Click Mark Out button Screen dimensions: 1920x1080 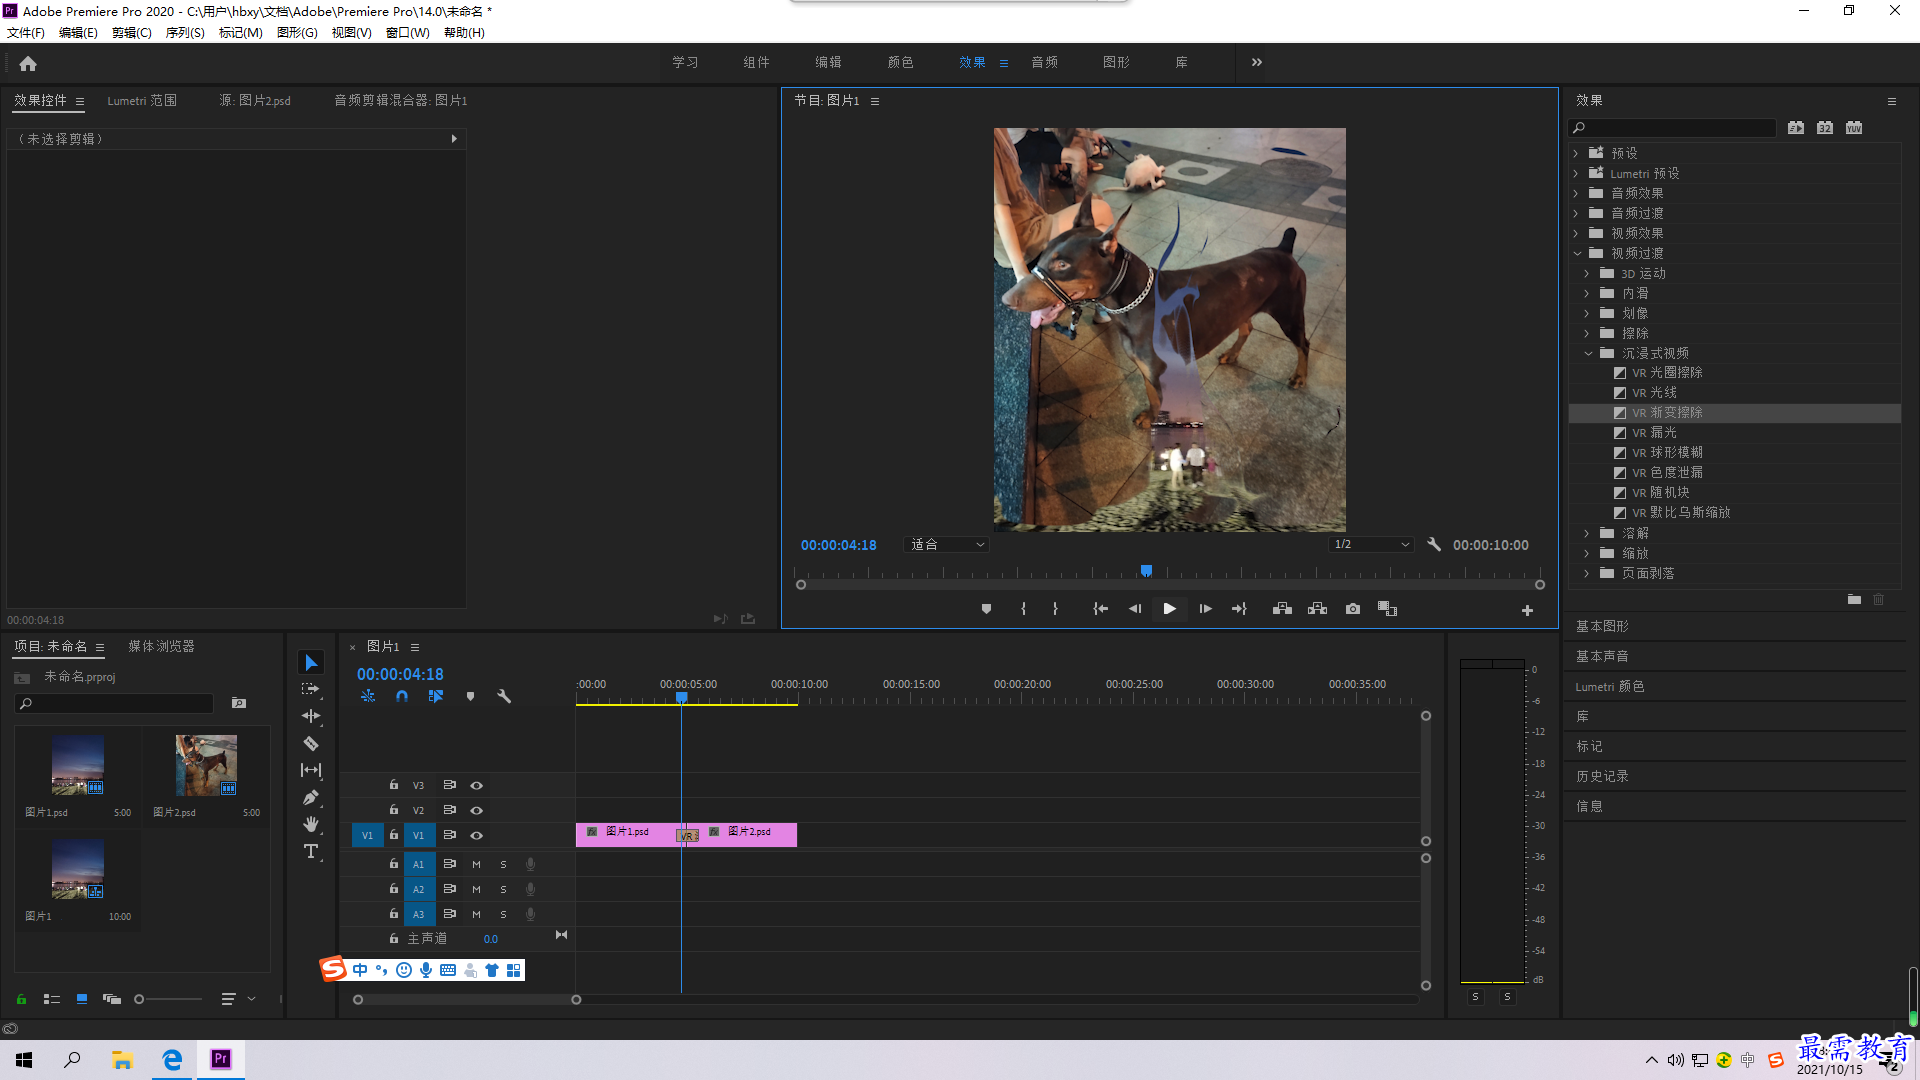coord(1055,609)
